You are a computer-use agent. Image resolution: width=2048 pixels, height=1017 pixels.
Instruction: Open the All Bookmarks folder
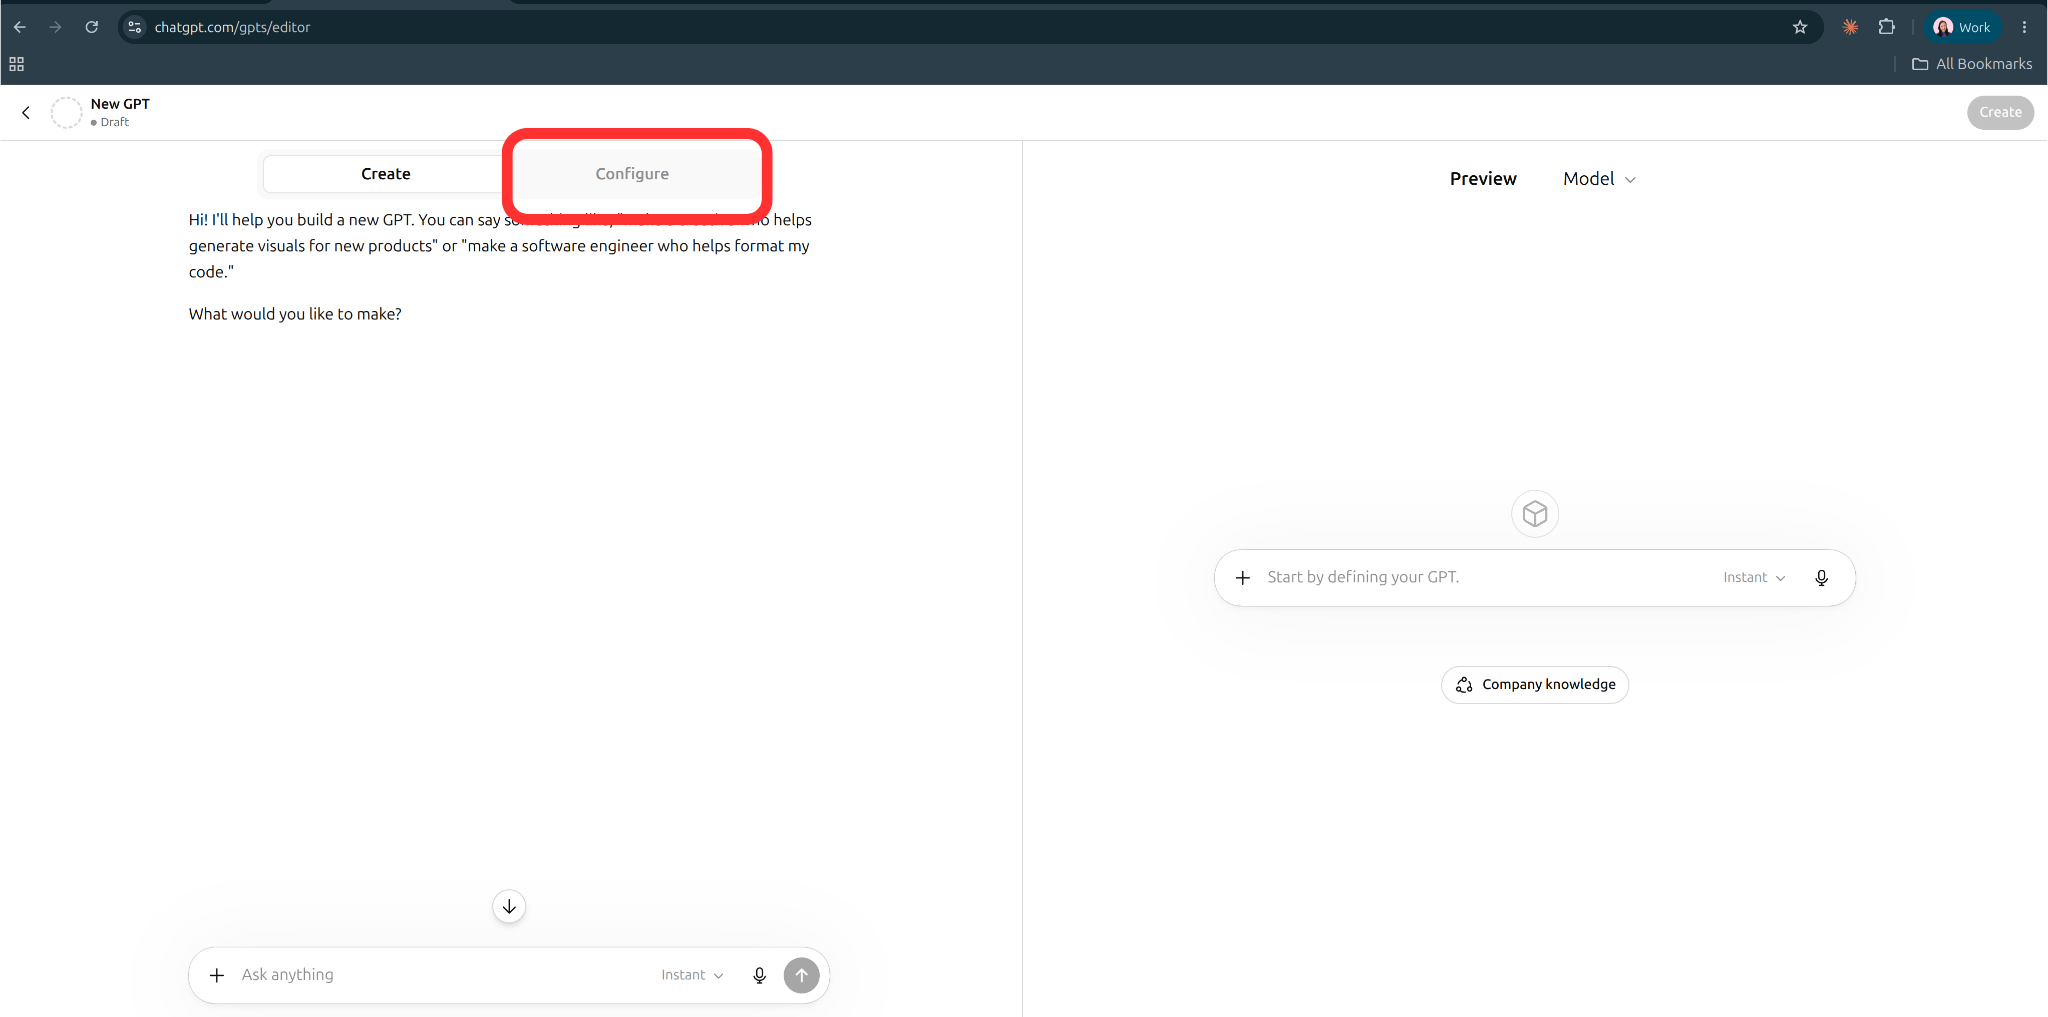click(x=1972, y=64)
